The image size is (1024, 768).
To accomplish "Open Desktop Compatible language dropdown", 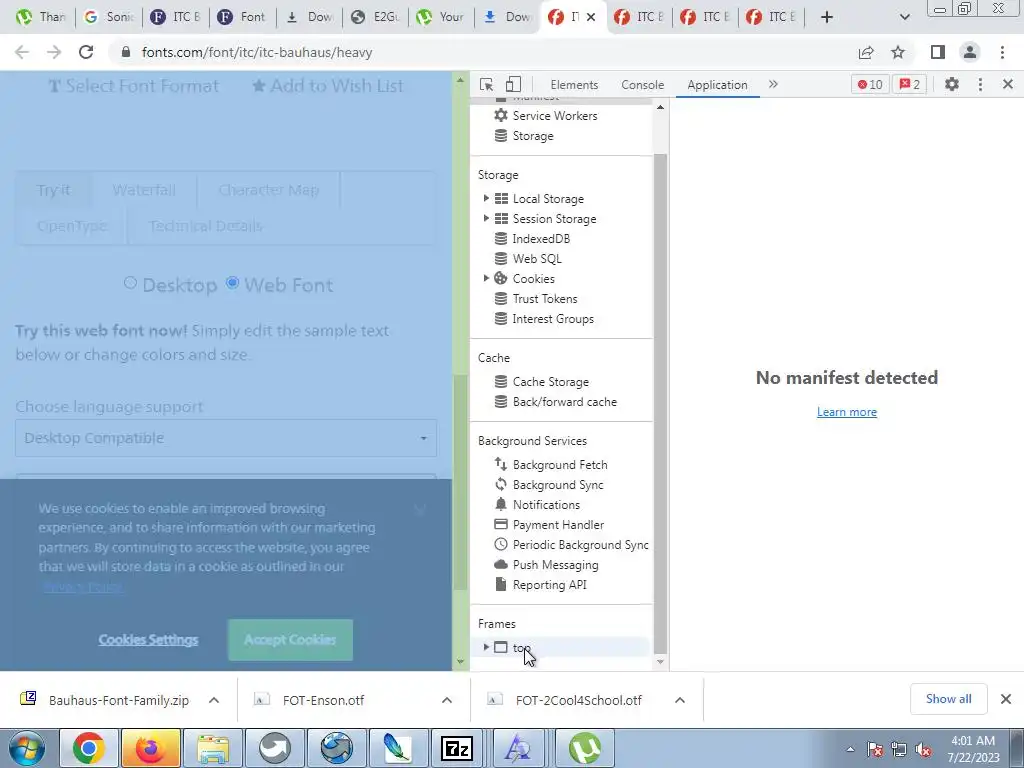I will [x=226, y=438].
